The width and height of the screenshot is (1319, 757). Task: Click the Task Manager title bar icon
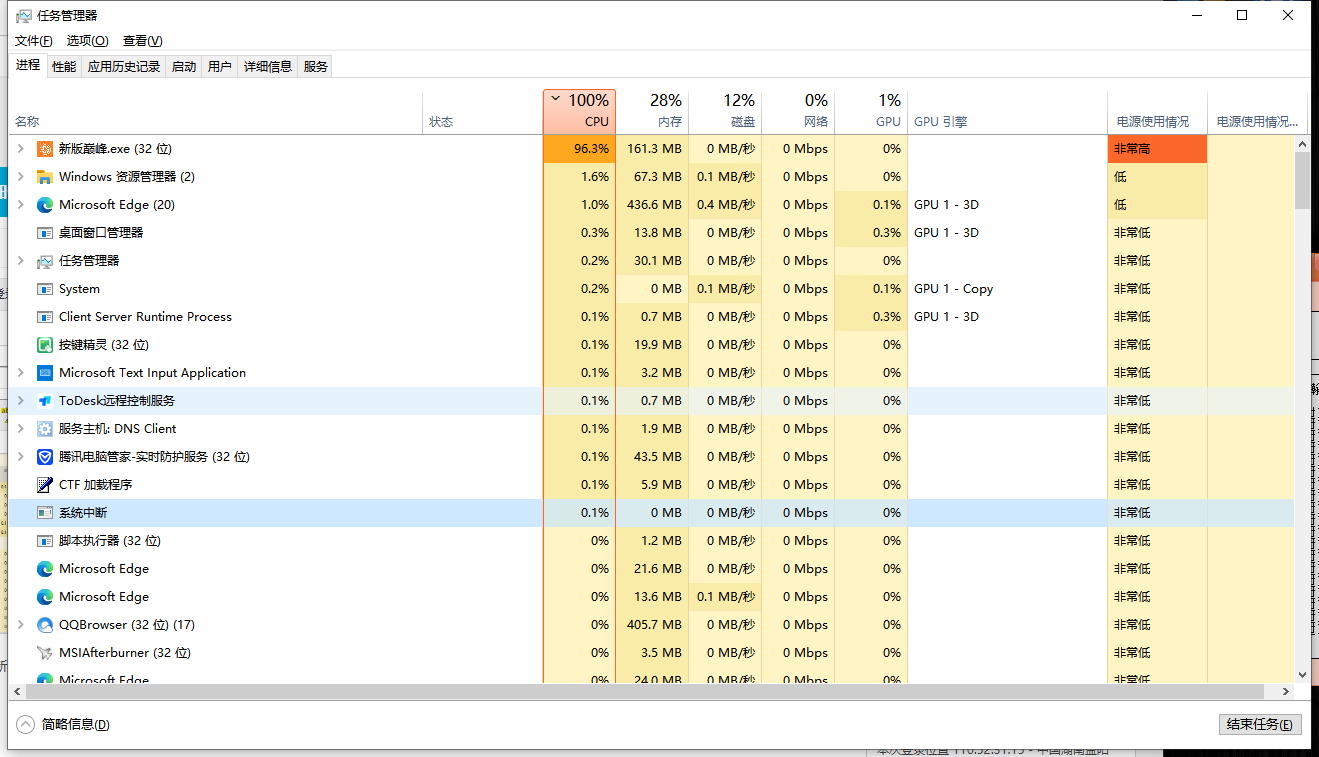(x=23, y=16)
